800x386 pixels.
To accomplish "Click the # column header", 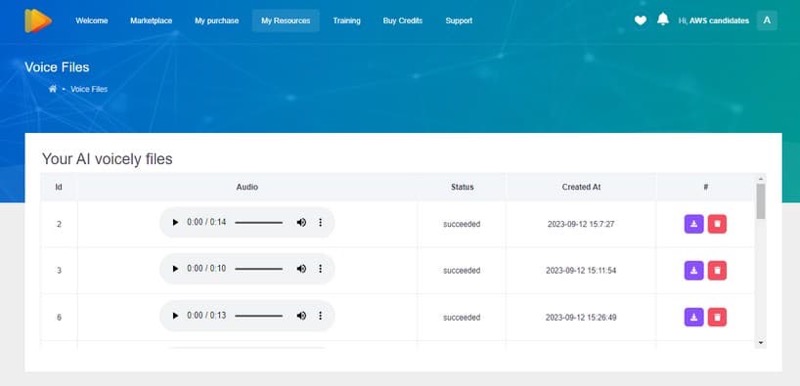I will [706, 187].
